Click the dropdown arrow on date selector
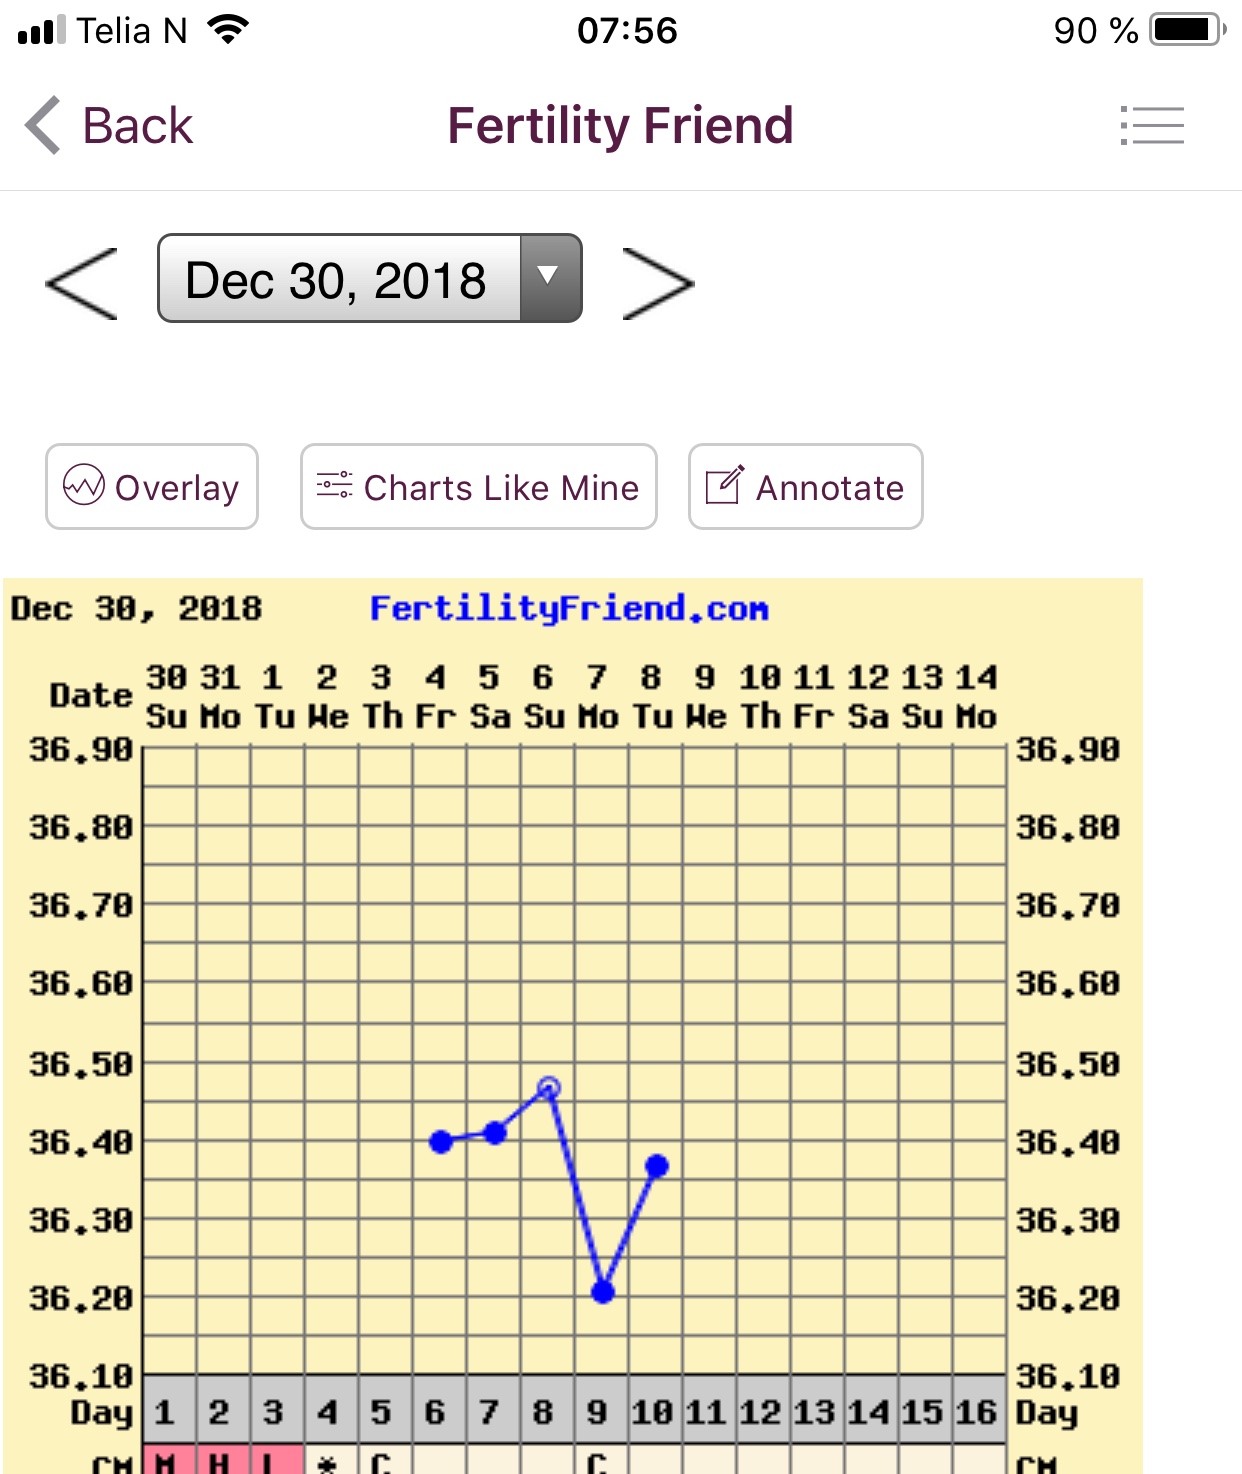Screen dimensions: 1242x1474 pyautogui.click(x=549, y=277)
